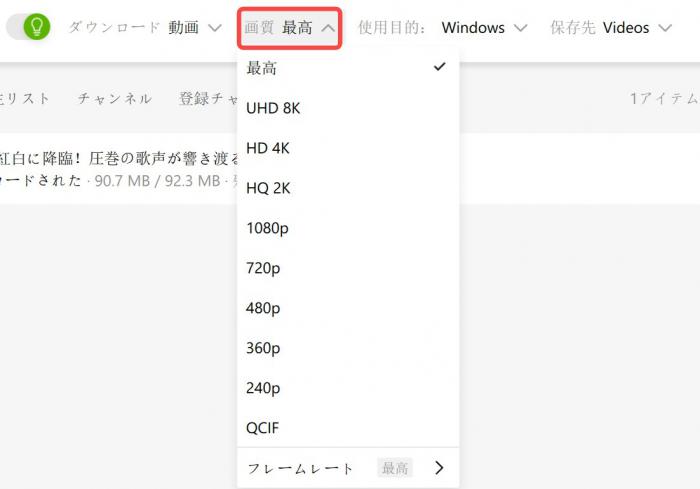Select 1080p quality

(x=348, y=228)
